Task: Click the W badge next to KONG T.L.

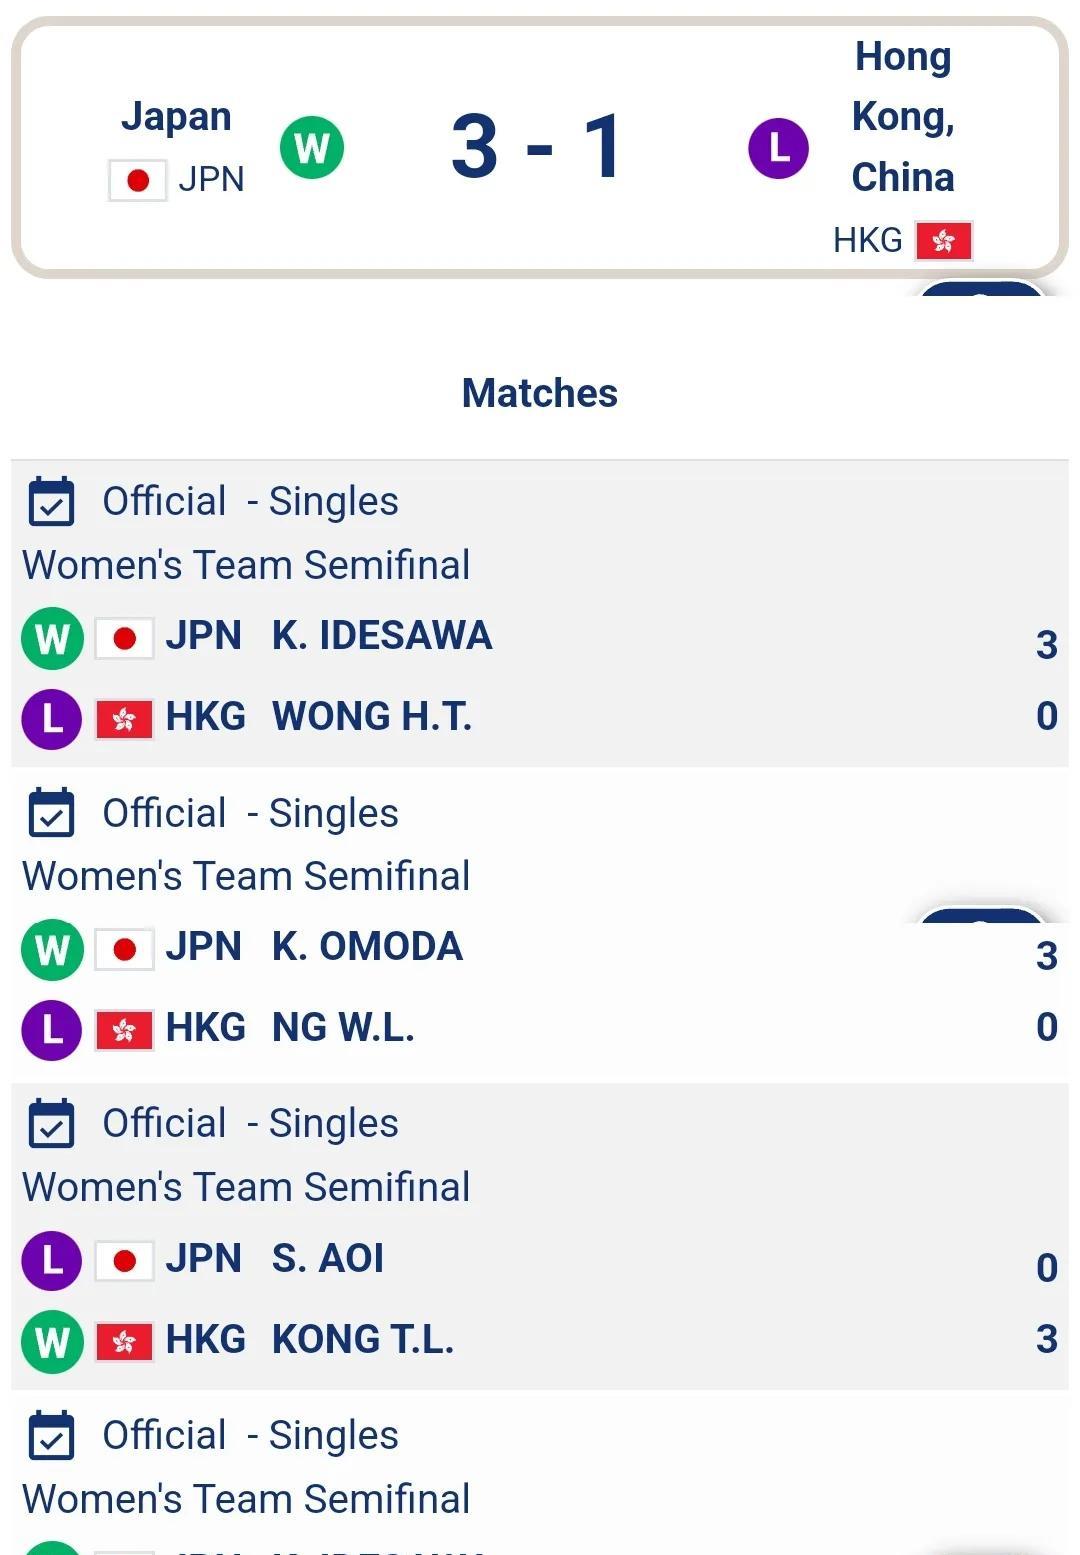Action: tap(51, 1340)
